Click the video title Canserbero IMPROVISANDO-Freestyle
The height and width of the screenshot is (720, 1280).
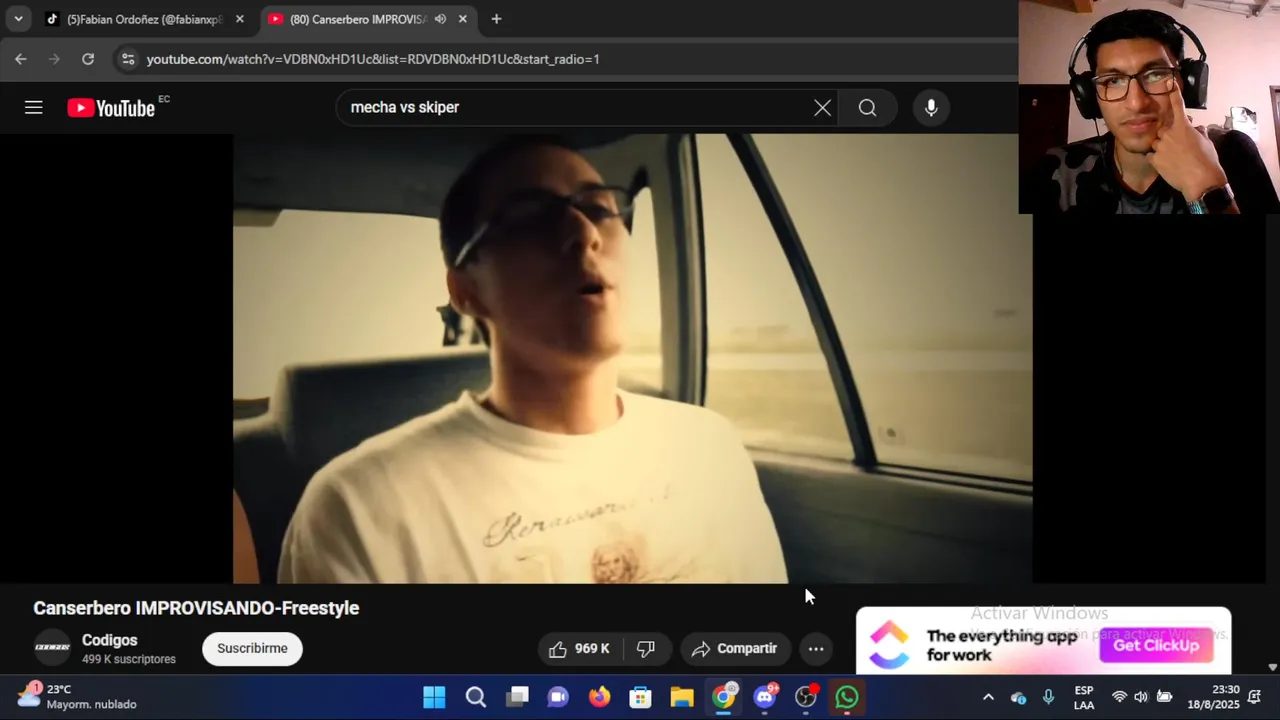pos(196,608)
